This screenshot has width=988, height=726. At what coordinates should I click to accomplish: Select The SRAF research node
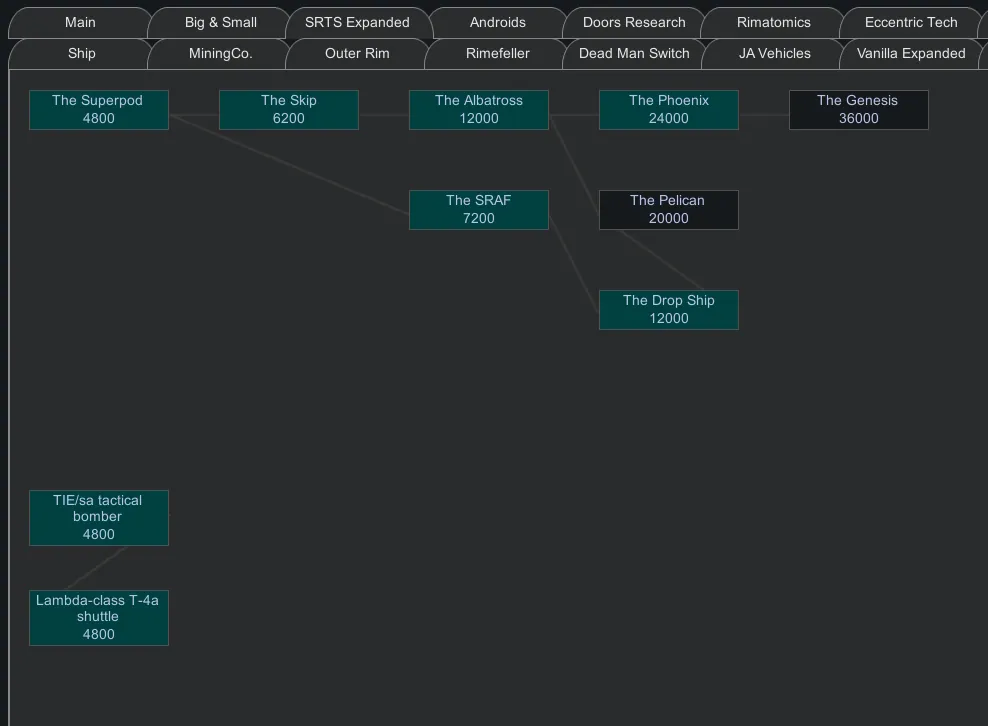click(478, 210)
